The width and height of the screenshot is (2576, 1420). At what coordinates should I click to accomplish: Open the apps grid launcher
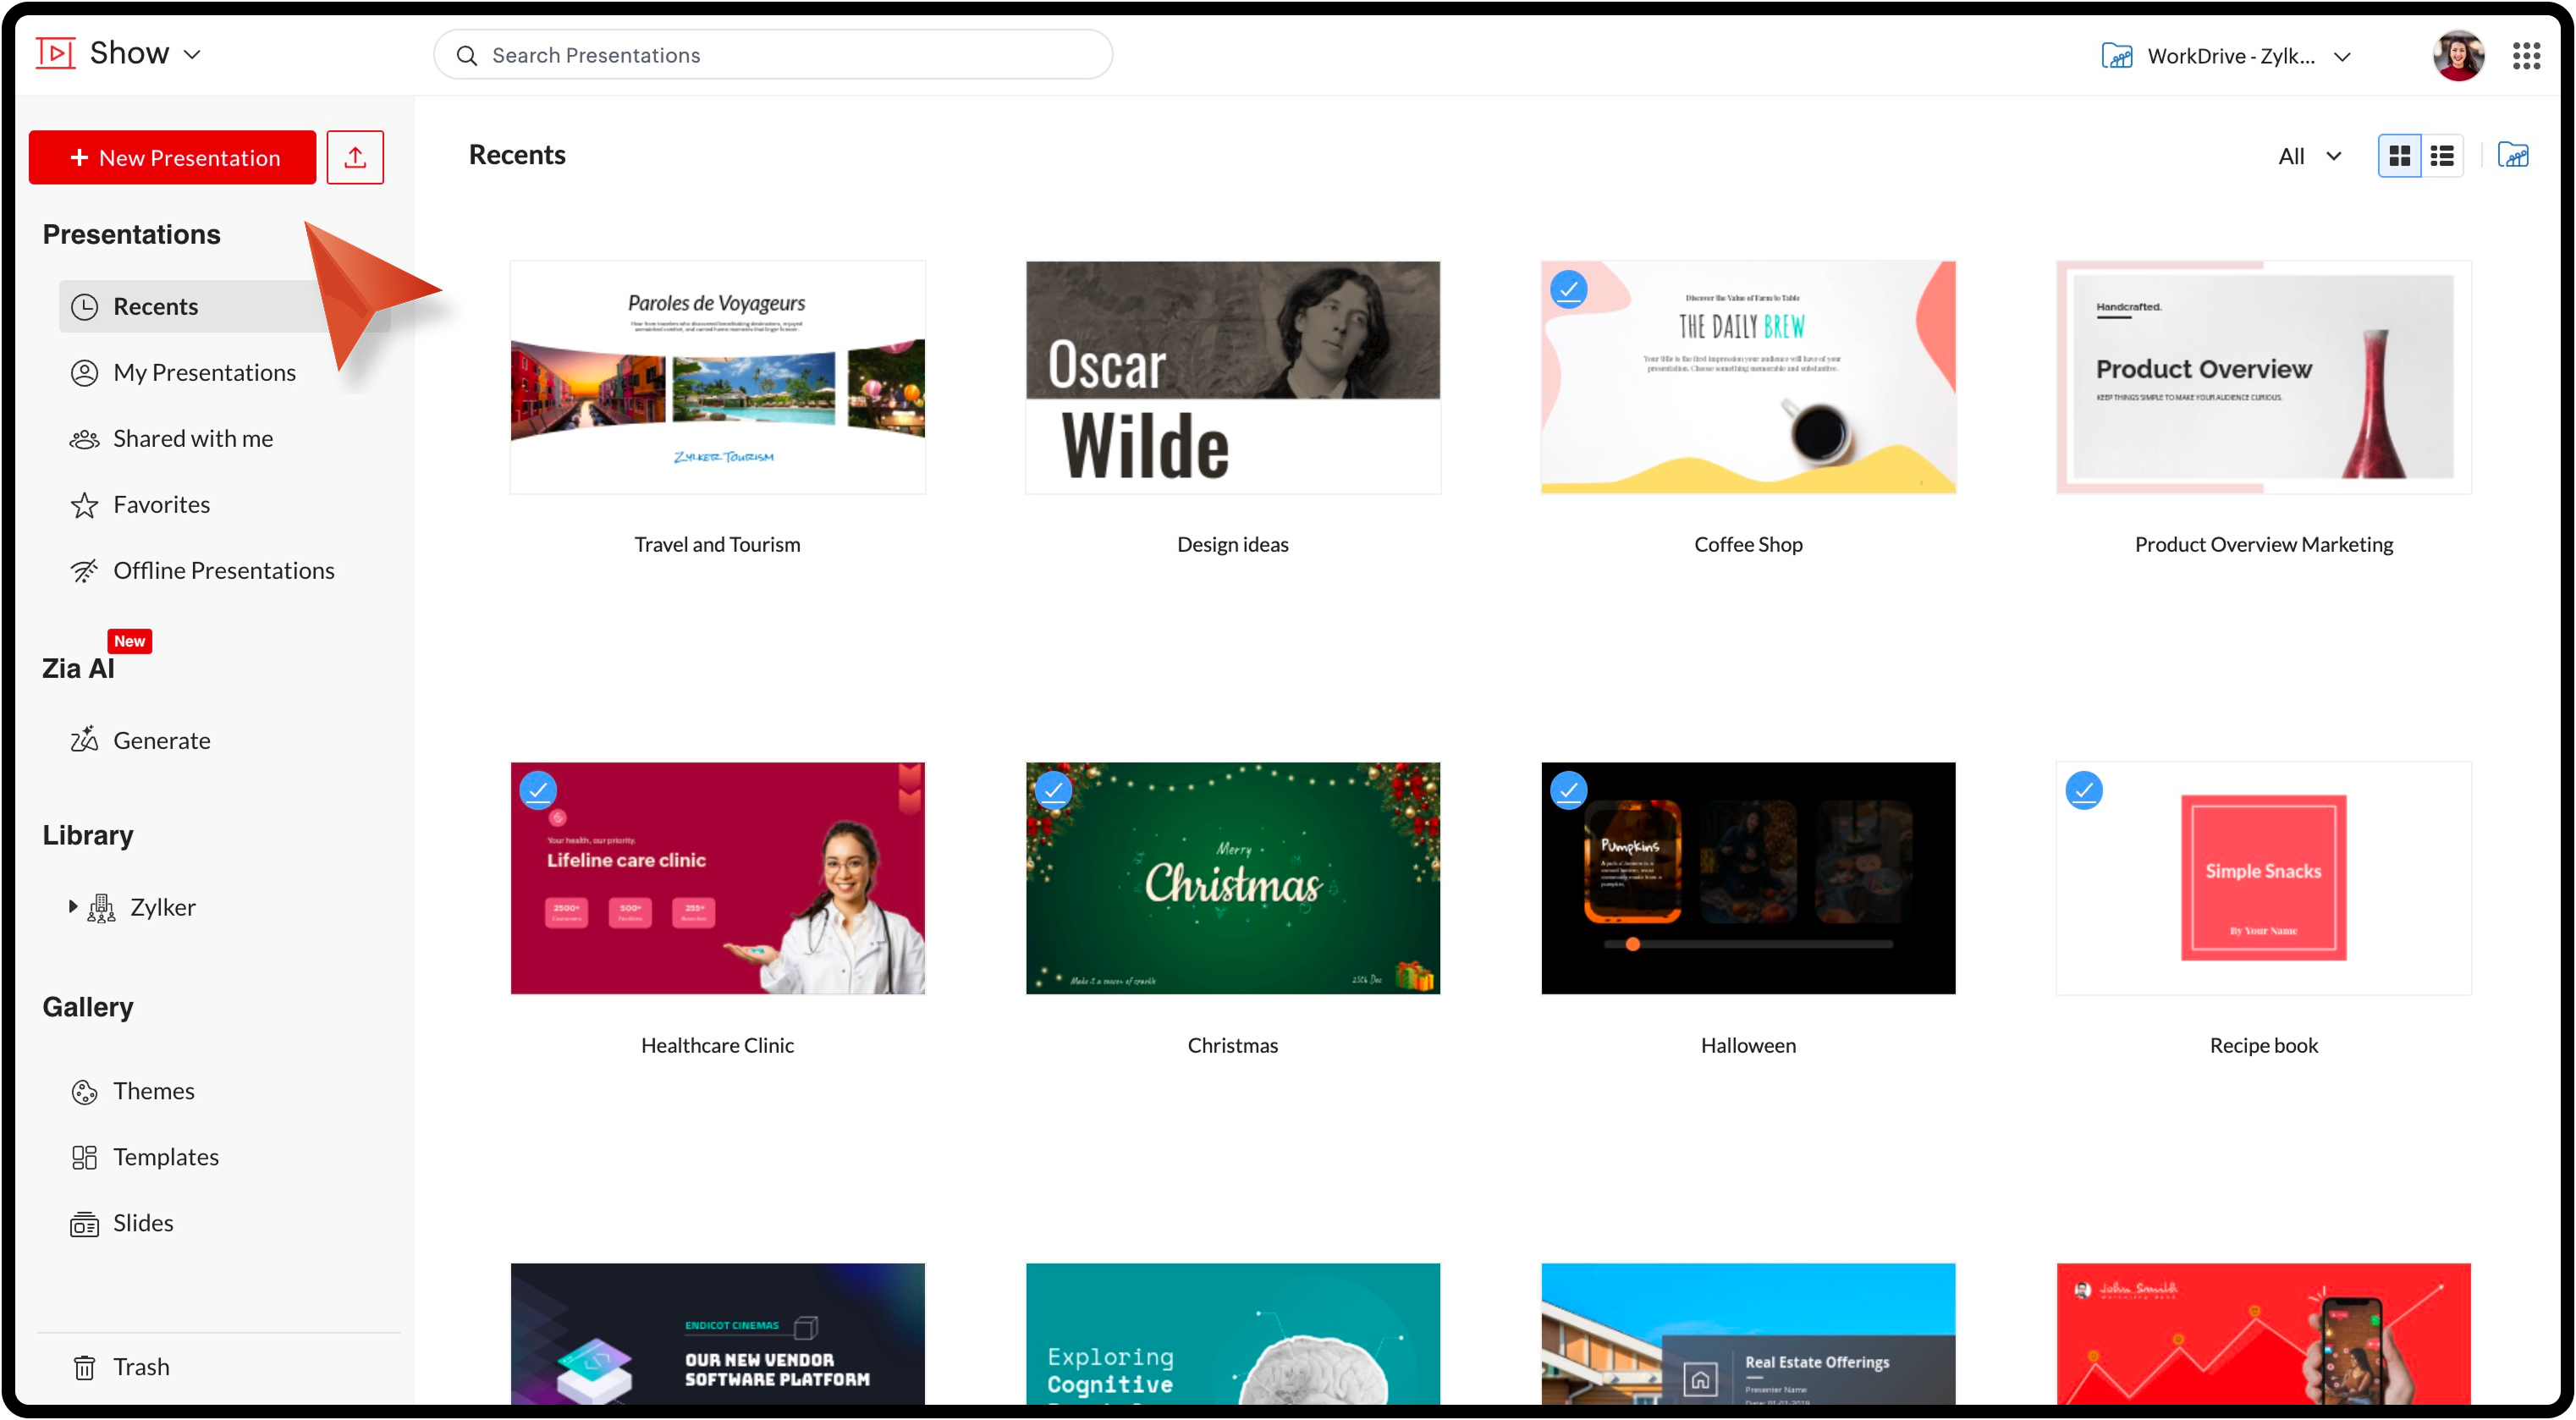(2526, 56)
